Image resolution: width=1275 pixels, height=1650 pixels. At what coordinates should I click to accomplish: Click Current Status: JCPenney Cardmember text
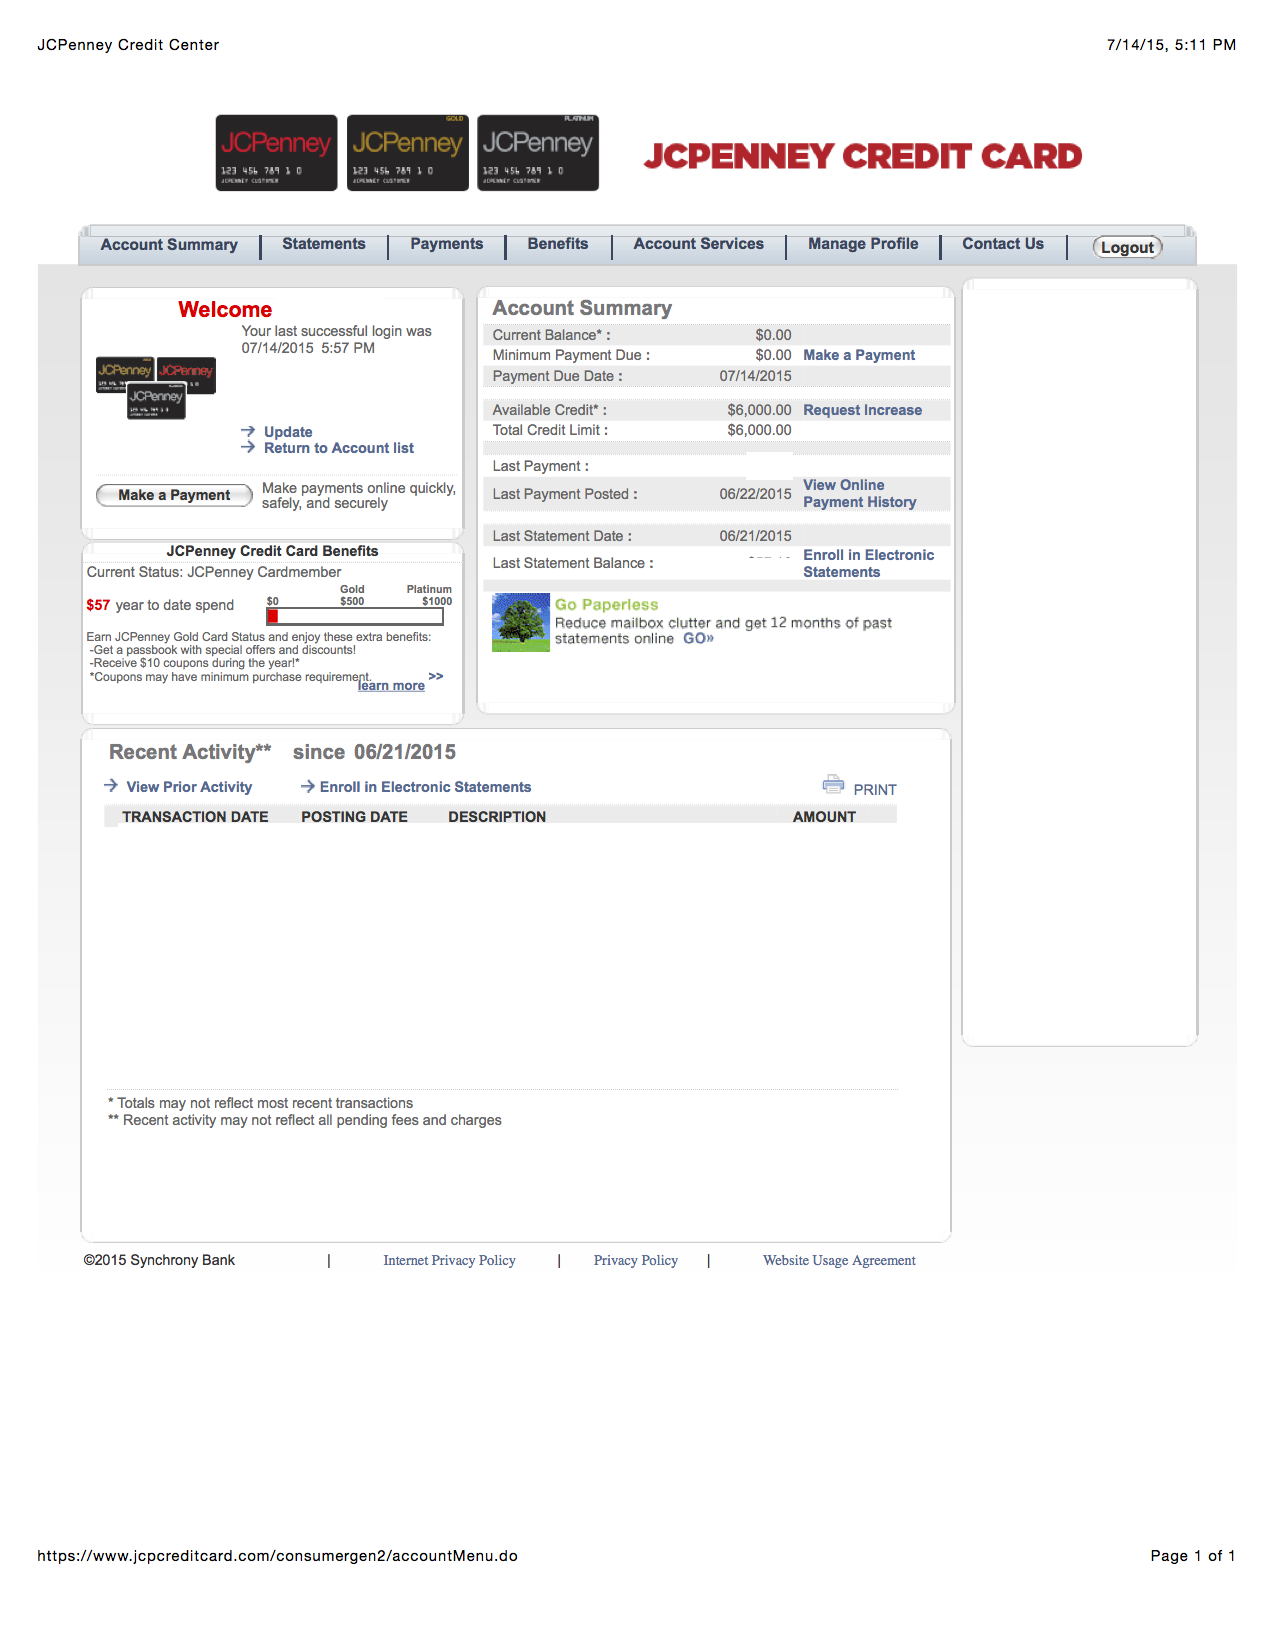tap(214, 572)
